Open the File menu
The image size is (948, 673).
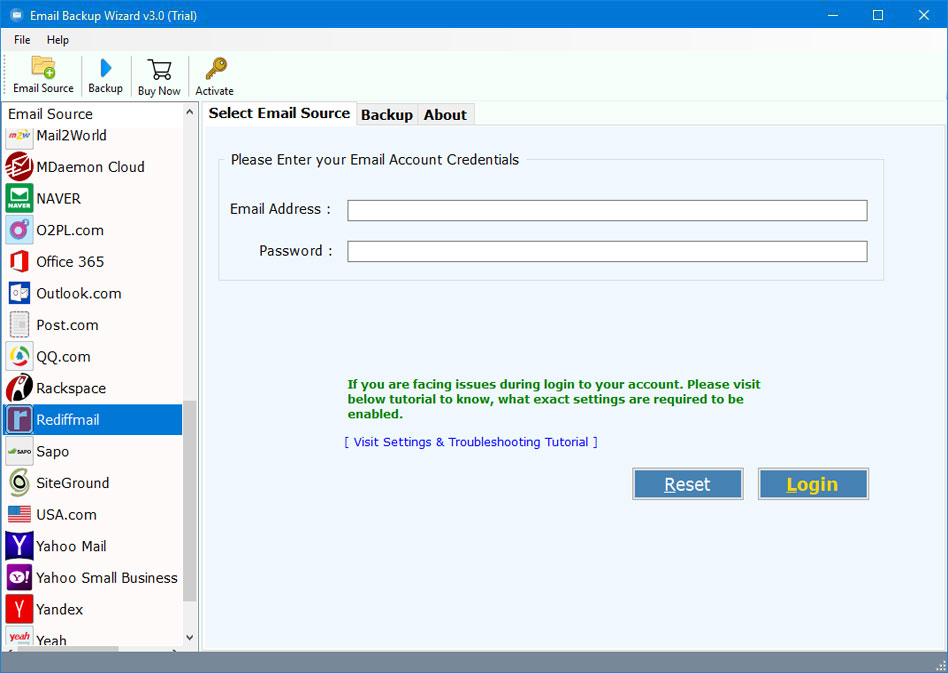[x=21, y=40]
